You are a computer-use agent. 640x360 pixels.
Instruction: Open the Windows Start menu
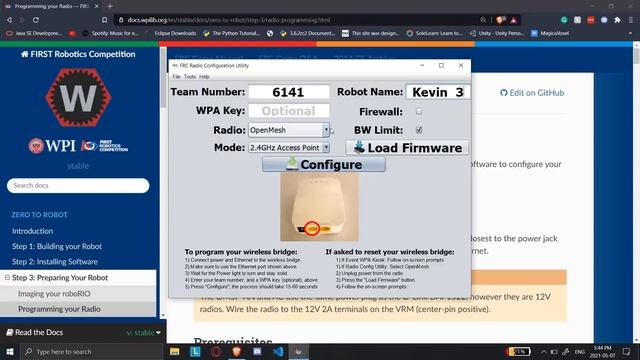10,351
